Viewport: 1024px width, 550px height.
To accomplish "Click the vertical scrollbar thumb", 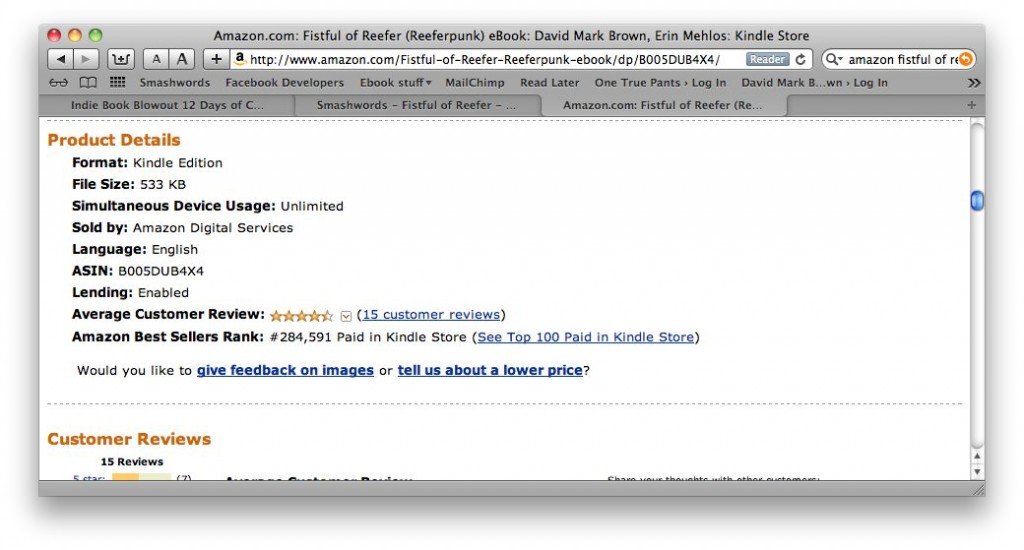I will [x=977, y=201].
